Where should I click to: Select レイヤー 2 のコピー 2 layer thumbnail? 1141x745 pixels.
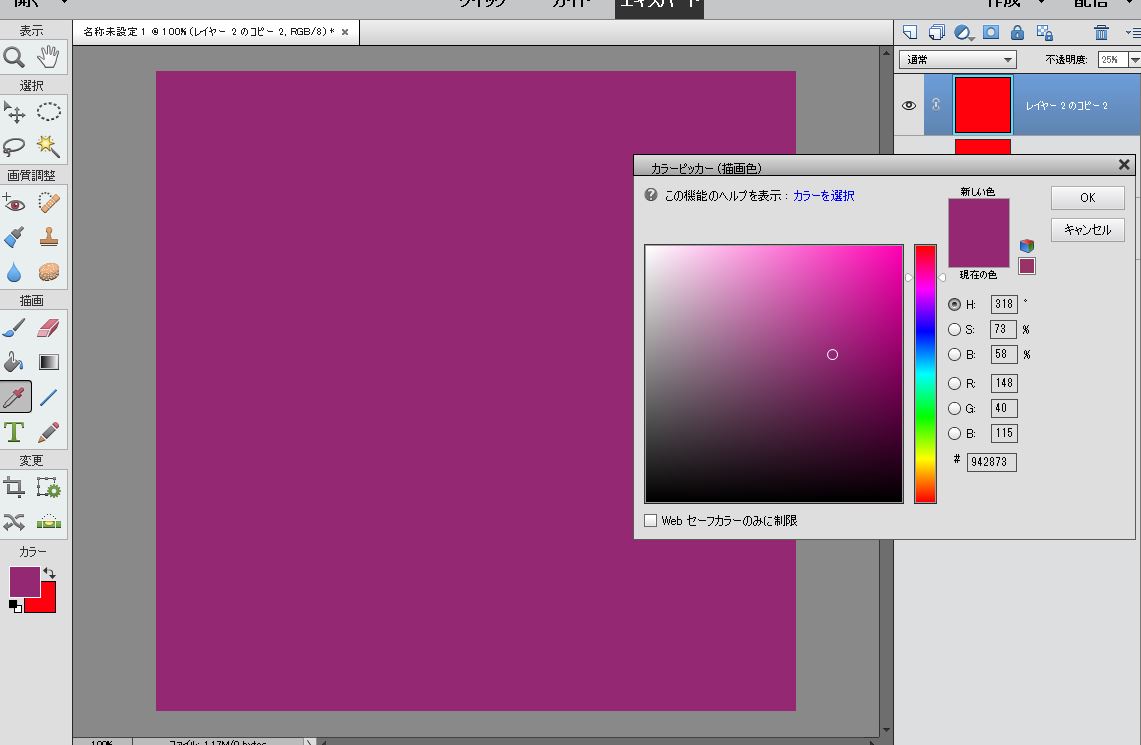click(x=982, y=105)
